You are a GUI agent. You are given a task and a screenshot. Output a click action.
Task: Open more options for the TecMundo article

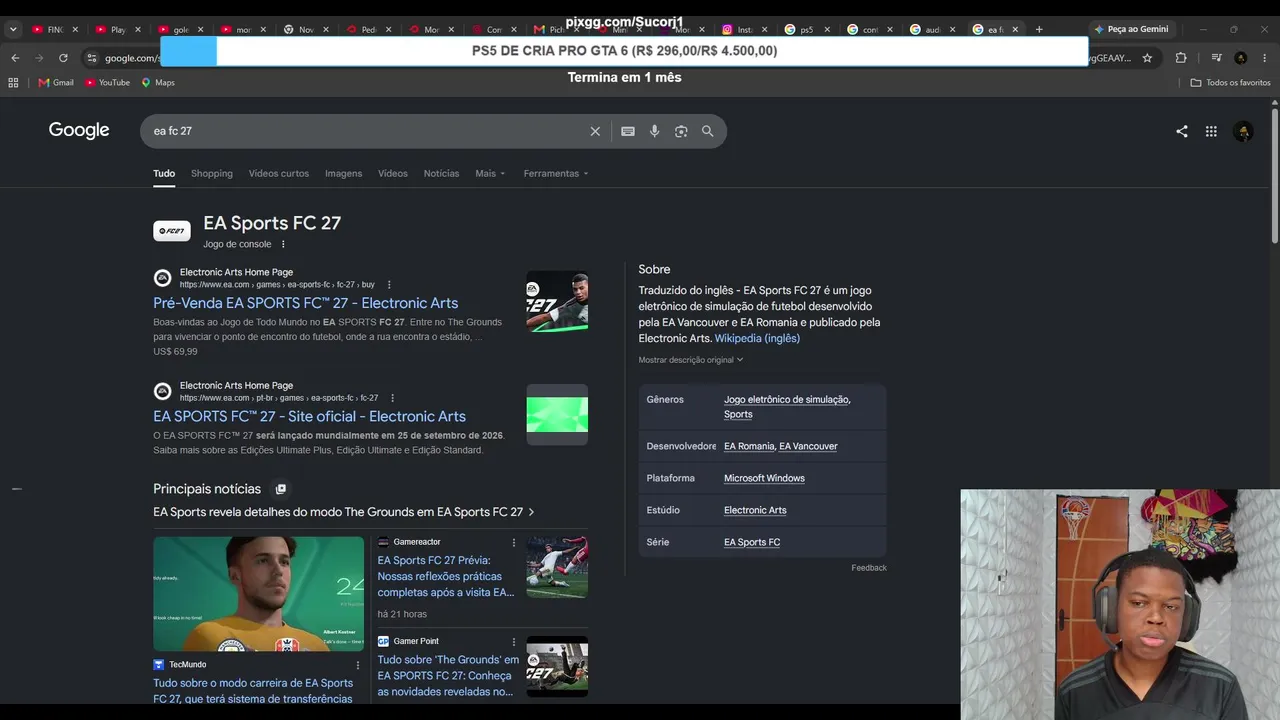[x=357, y=665]
